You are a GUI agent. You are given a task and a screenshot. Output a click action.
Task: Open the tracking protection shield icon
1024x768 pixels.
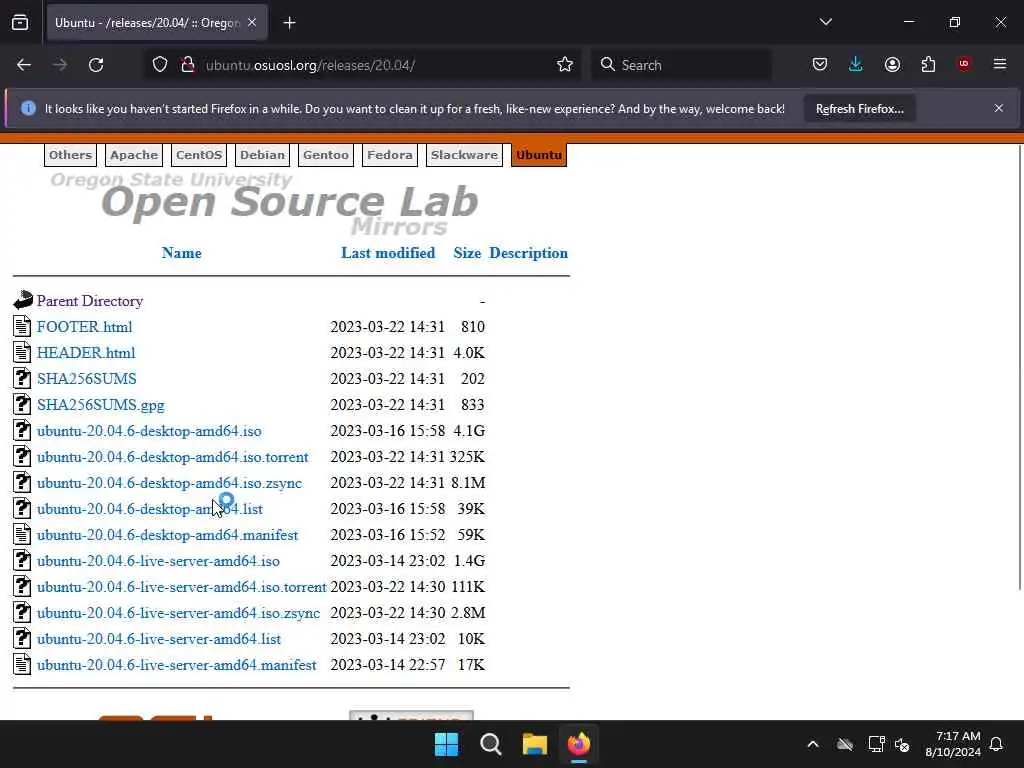[160, 65]
